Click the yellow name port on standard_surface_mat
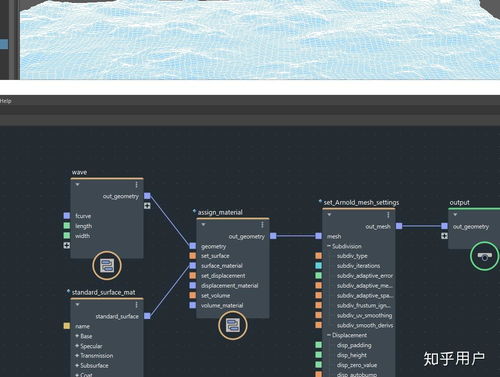 [67, 326]
